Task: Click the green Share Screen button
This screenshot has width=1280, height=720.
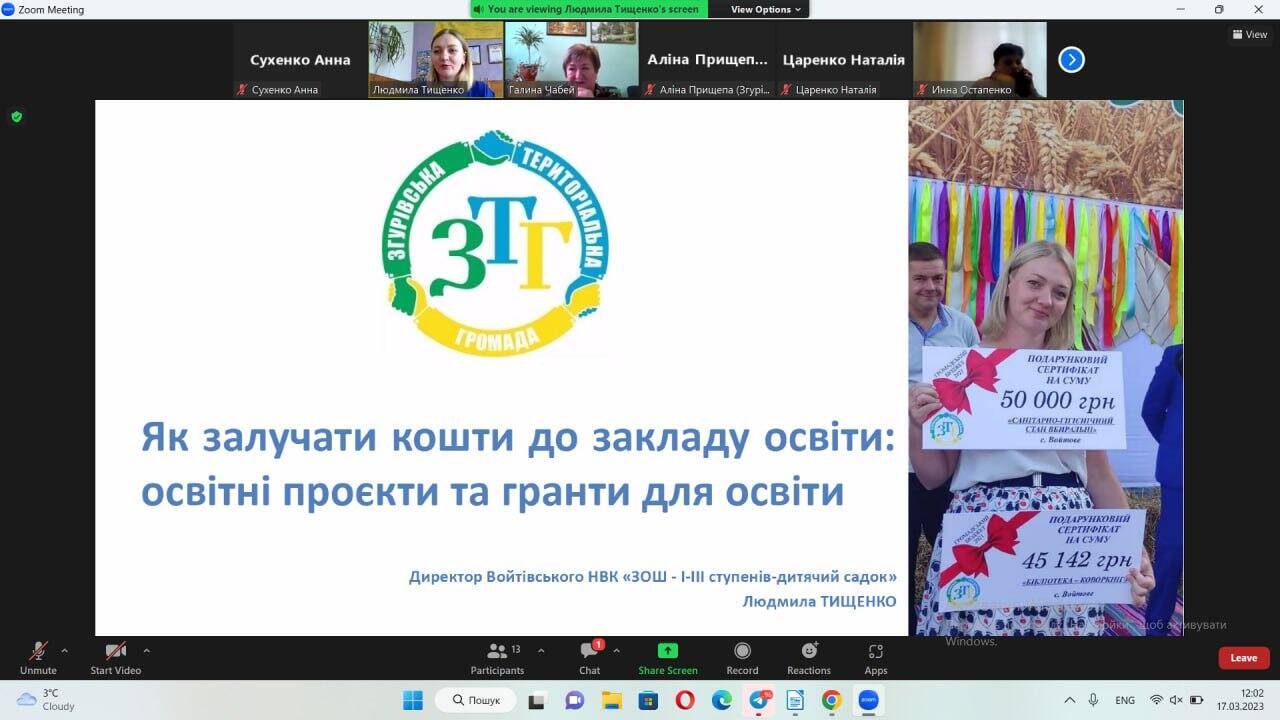Action: point(668,658)
